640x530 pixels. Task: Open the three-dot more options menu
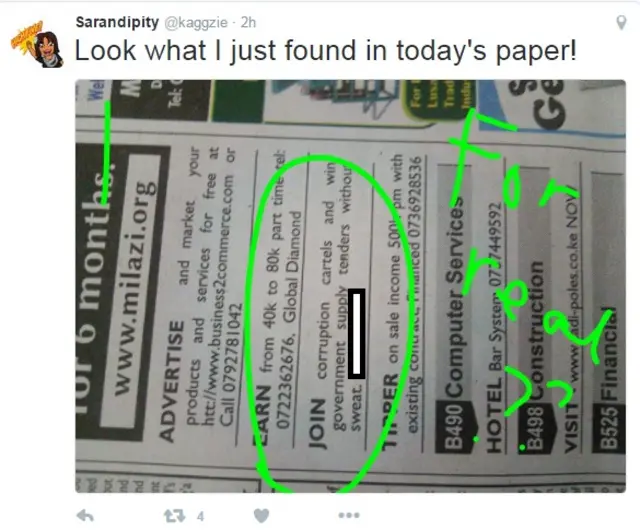tap(349, 516)
